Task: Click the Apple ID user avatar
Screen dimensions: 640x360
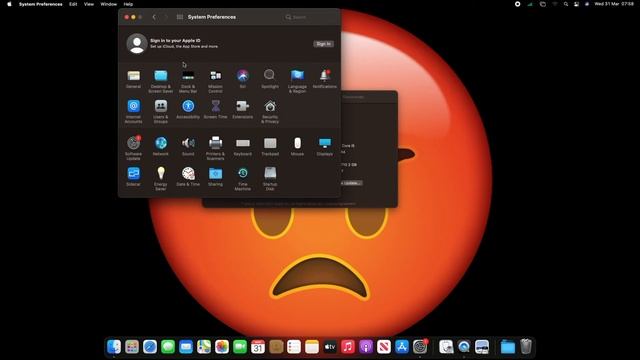Action: pos(137,43)
